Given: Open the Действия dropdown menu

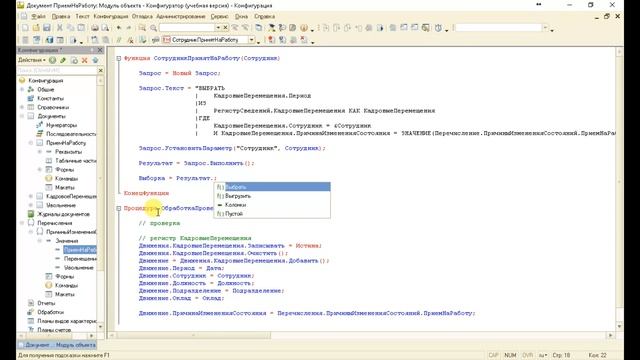Looking at the screenshot, I should pyautogui.click(x=32, y=60).
